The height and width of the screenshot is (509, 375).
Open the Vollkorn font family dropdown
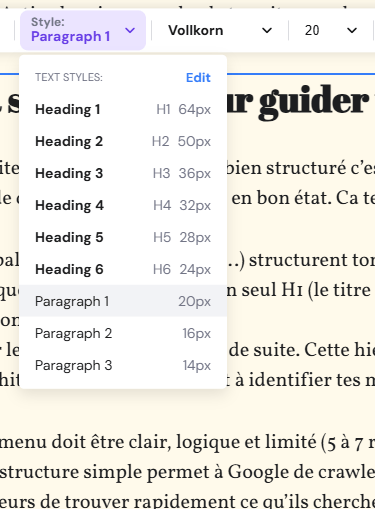pos(220,31)
